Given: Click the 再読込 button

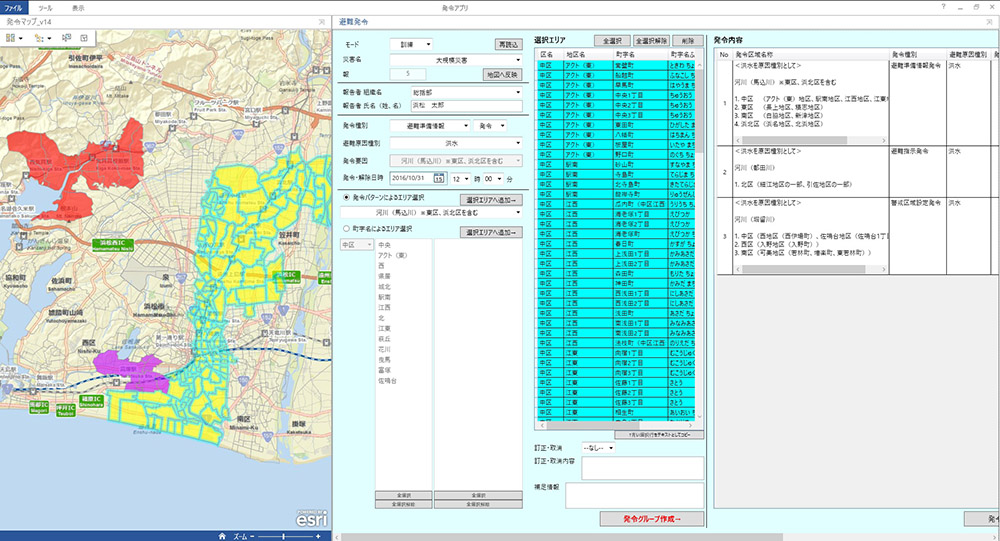Looking at the screenshot, I should point(508,44).
